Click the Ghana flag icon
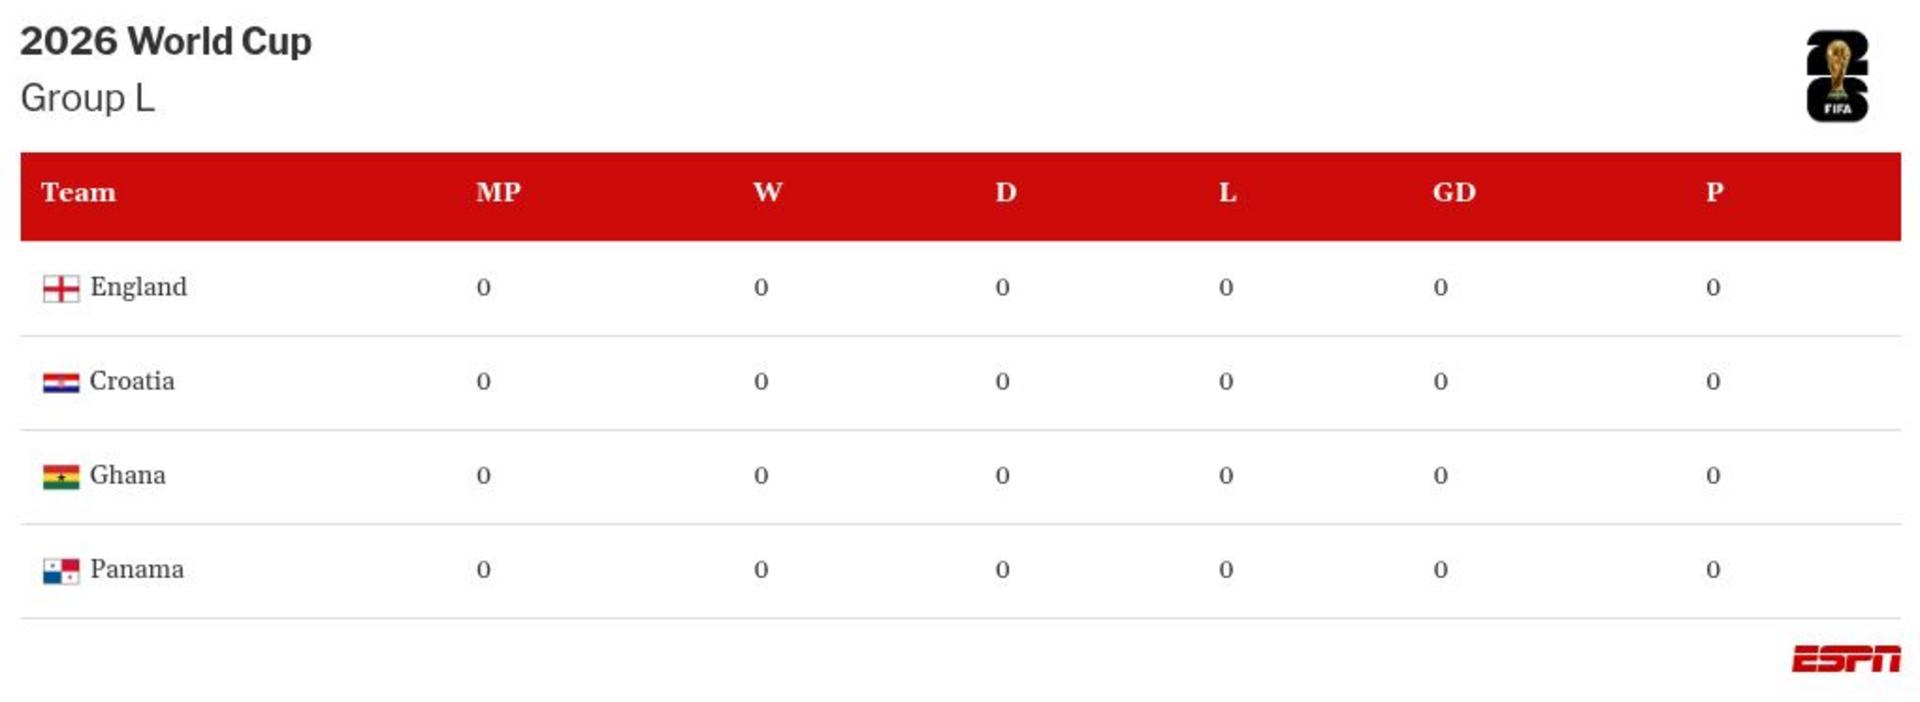Viewport: 1920px width, 702px height. click(x=61, y=476)
